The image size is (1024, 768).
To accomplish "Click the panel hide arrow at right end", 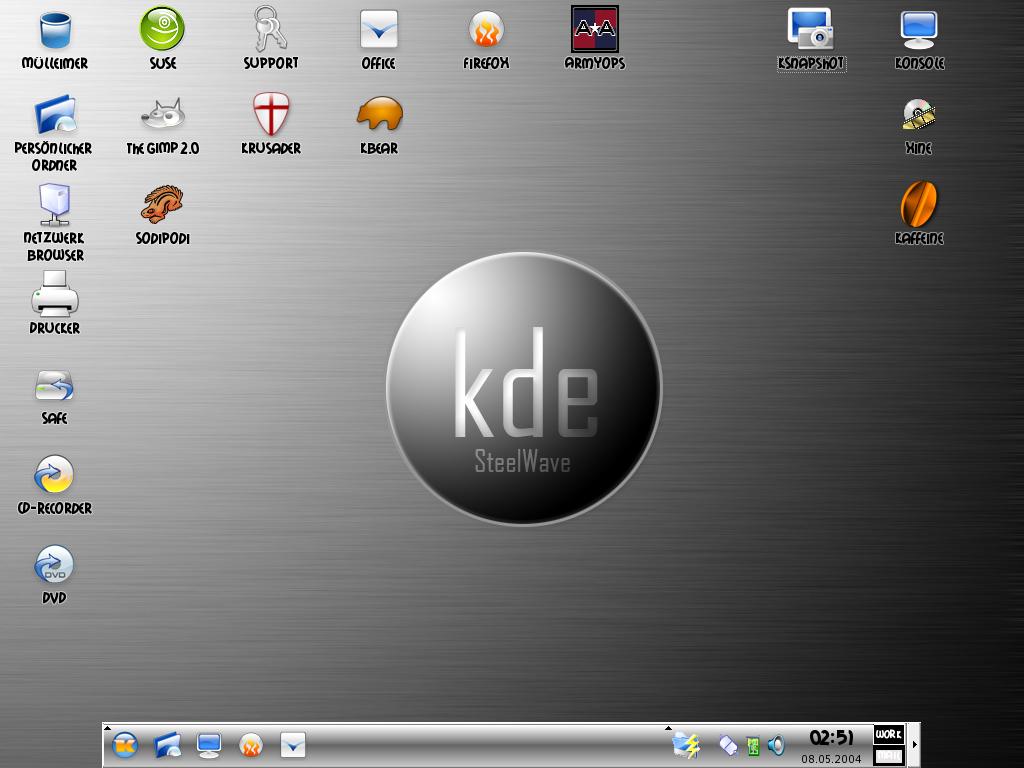I will 914,744.
